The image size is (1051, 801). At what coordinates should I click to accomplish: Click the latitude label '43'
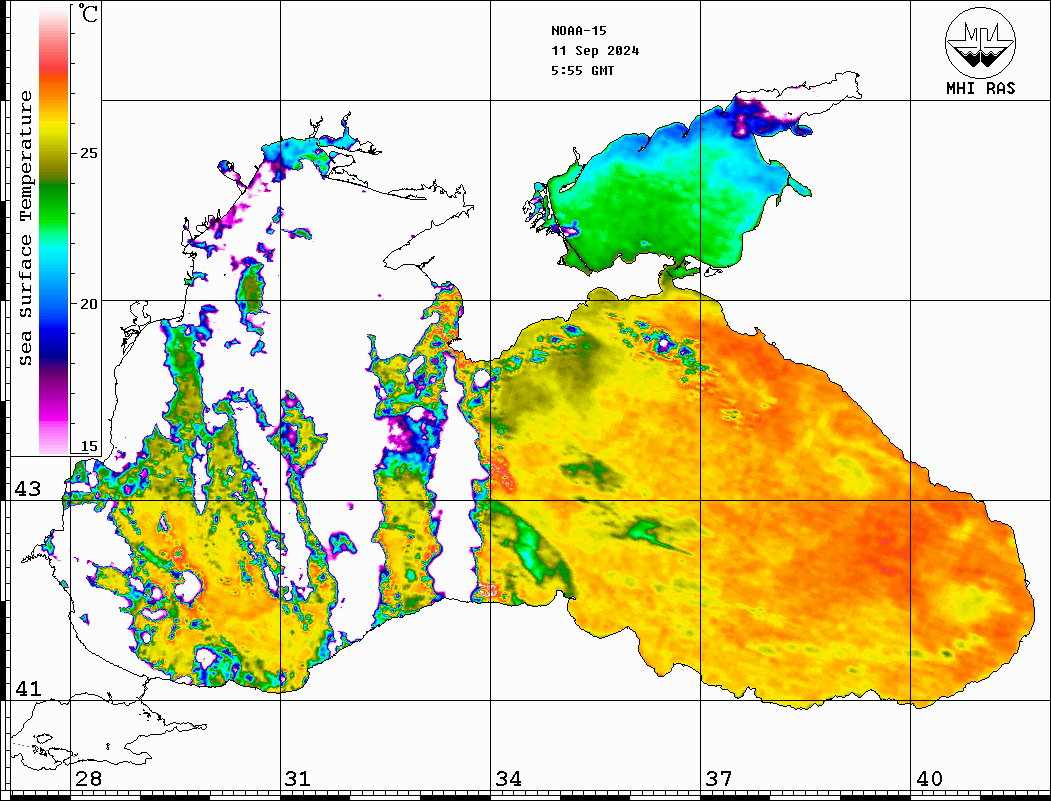pos(27,489)
